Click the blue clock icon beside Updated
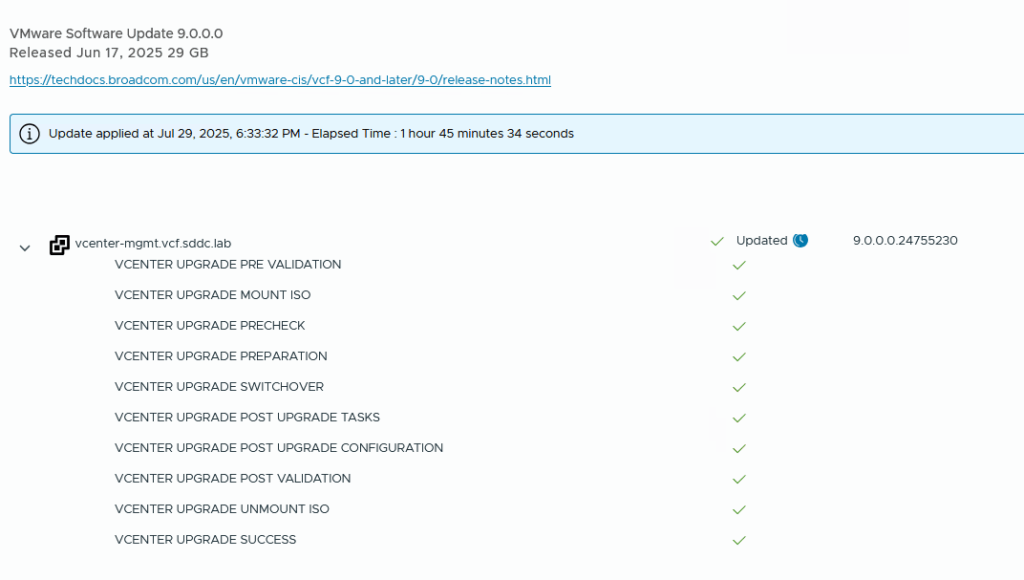The image size is (1024, 580). click(x=800, y=241)
